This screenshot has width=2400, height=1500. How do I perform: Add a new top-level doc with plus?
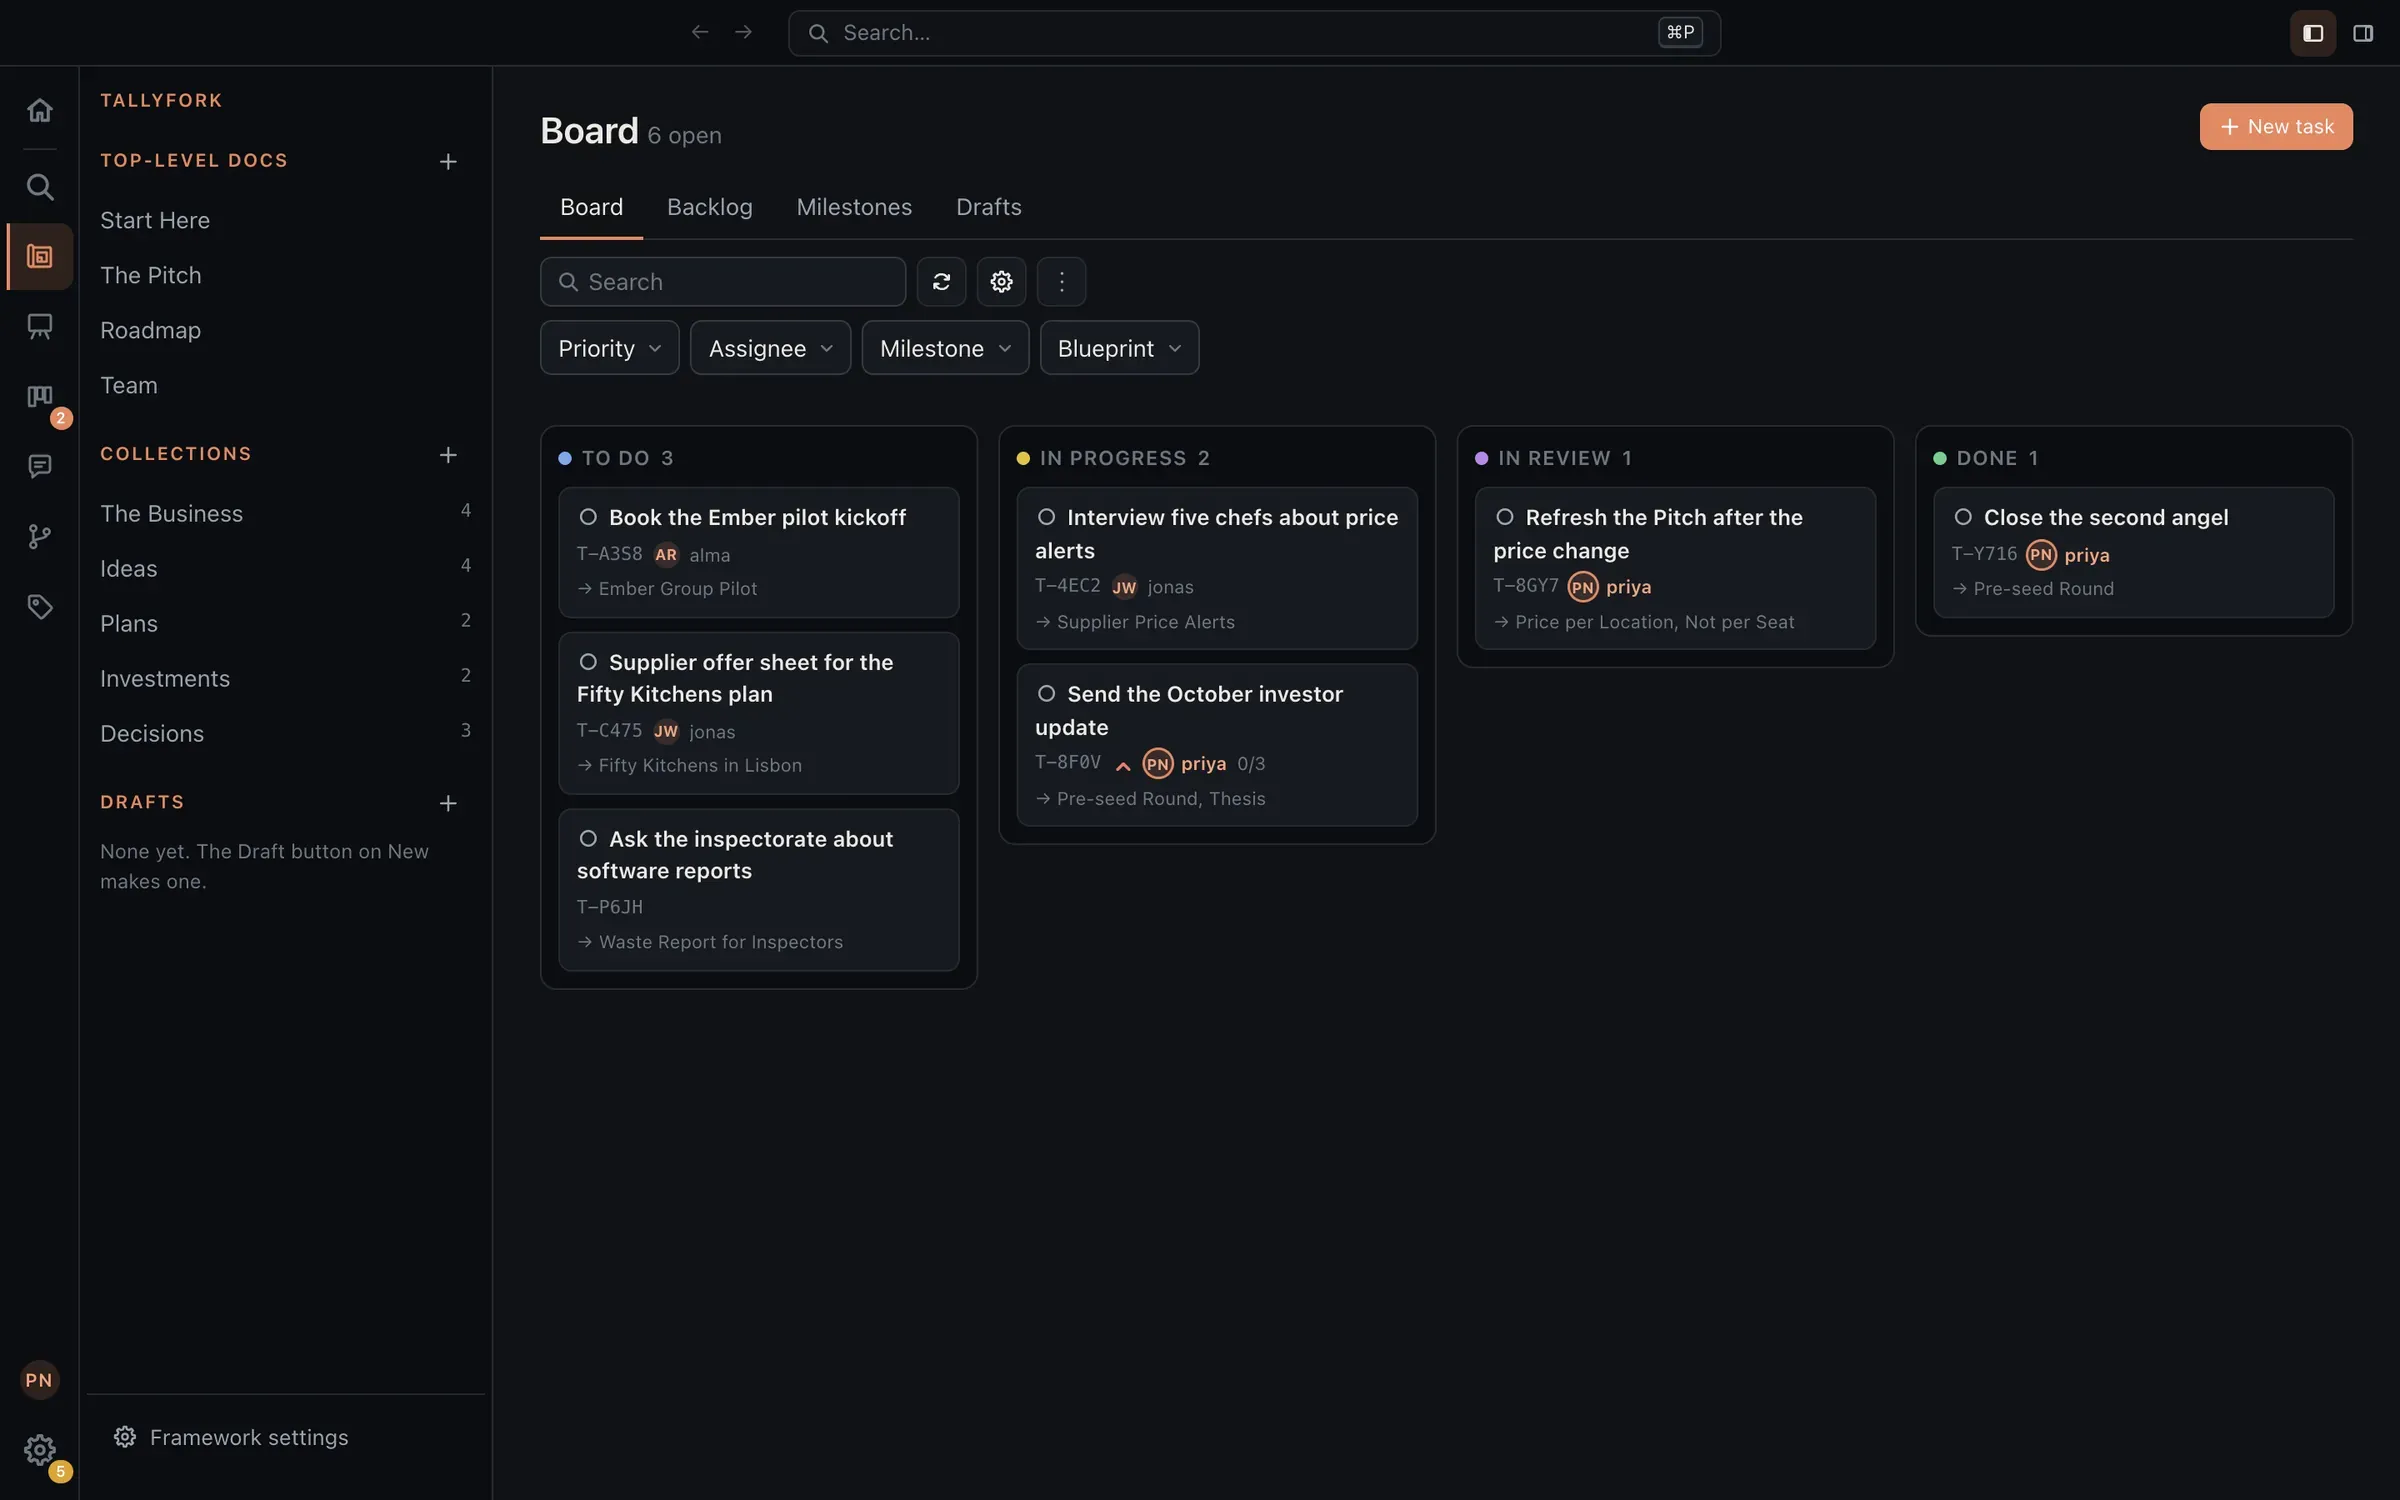click(448, 161)
